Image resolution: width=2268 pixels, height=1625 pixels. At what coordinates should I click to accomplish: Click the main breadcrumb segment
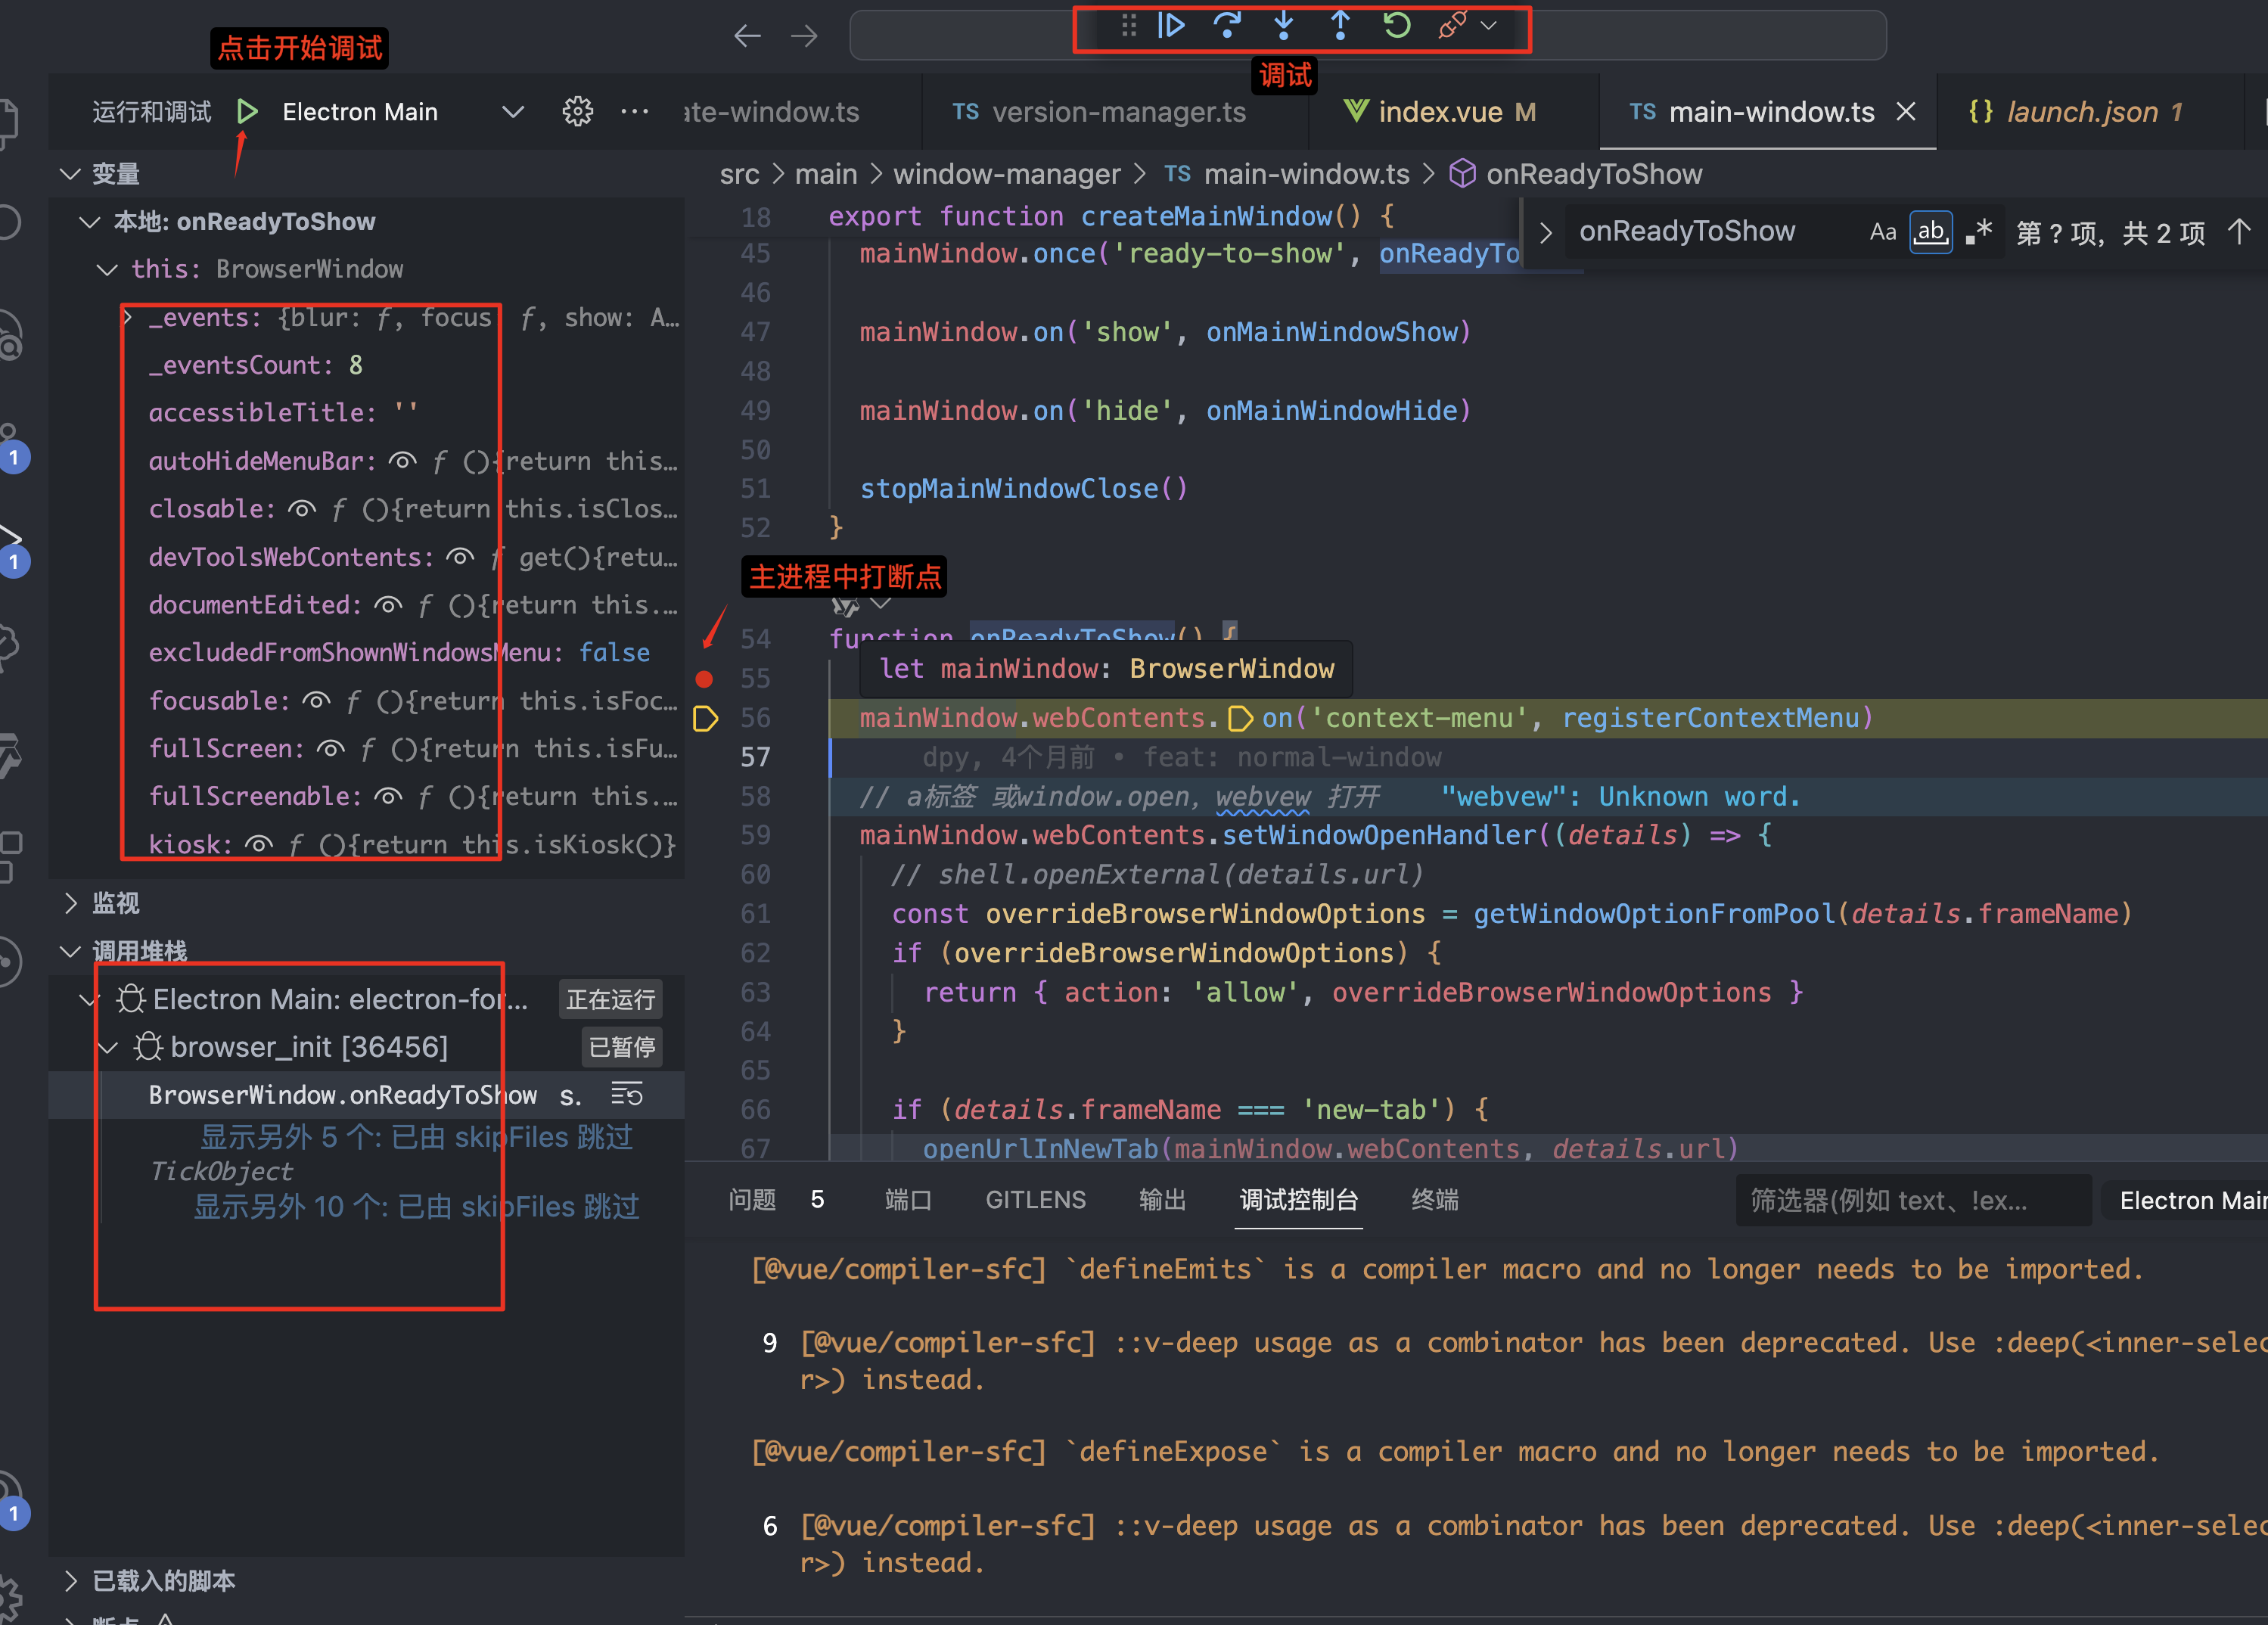click(826, 174)
